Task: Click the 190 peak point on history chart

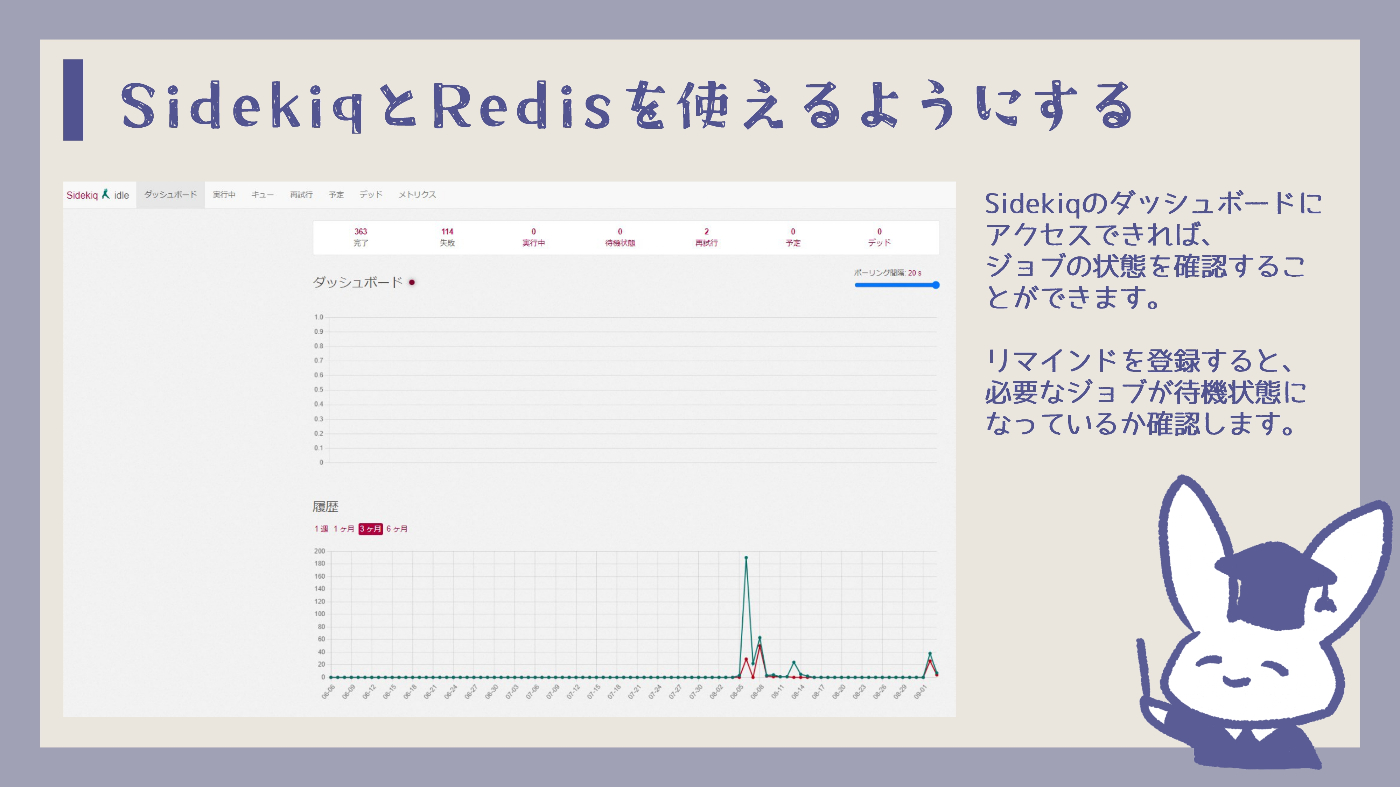Action: pyautogui.click(x=746, y=558)
